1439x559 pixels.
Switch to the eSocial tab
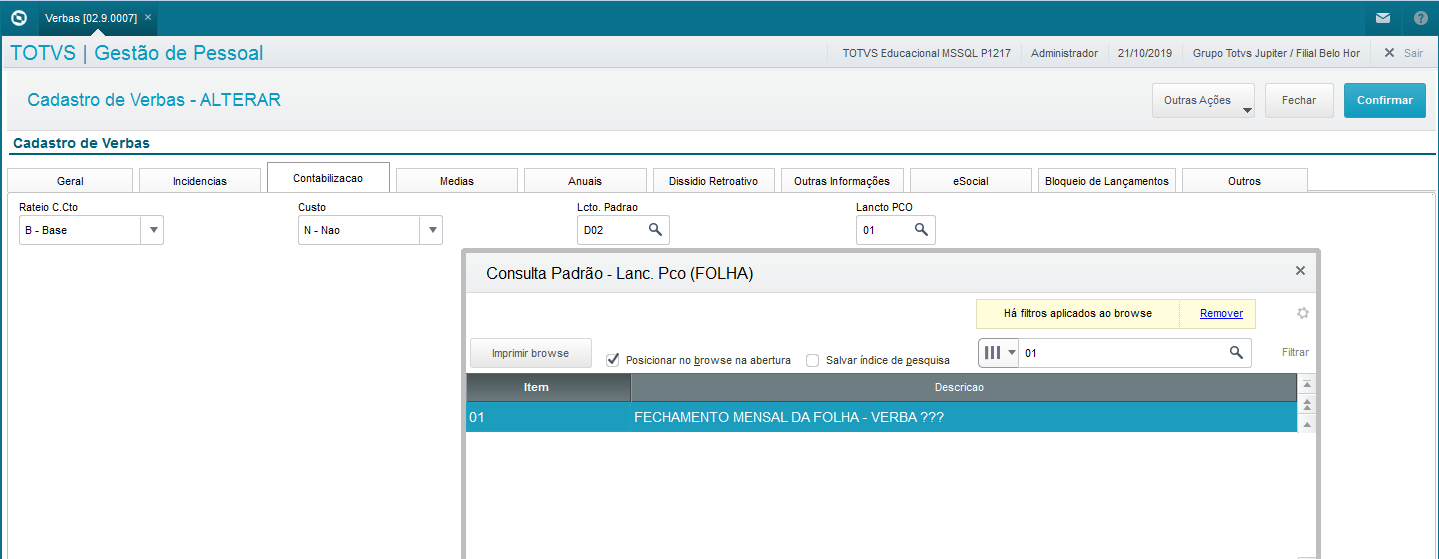970,181
